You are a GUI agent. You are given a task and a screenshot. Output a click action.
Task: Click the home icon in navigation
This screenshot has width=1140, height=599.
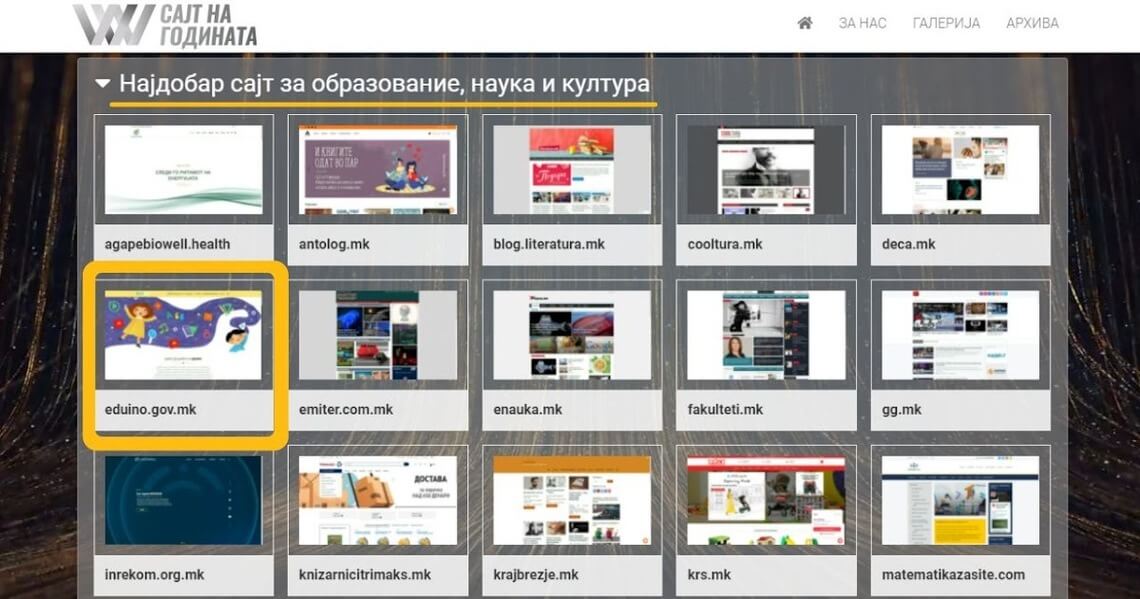coord(804,23)
